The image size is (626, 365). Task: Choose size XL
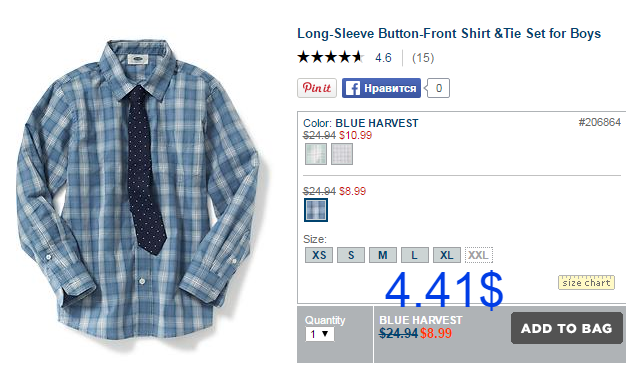click(446, 255)
